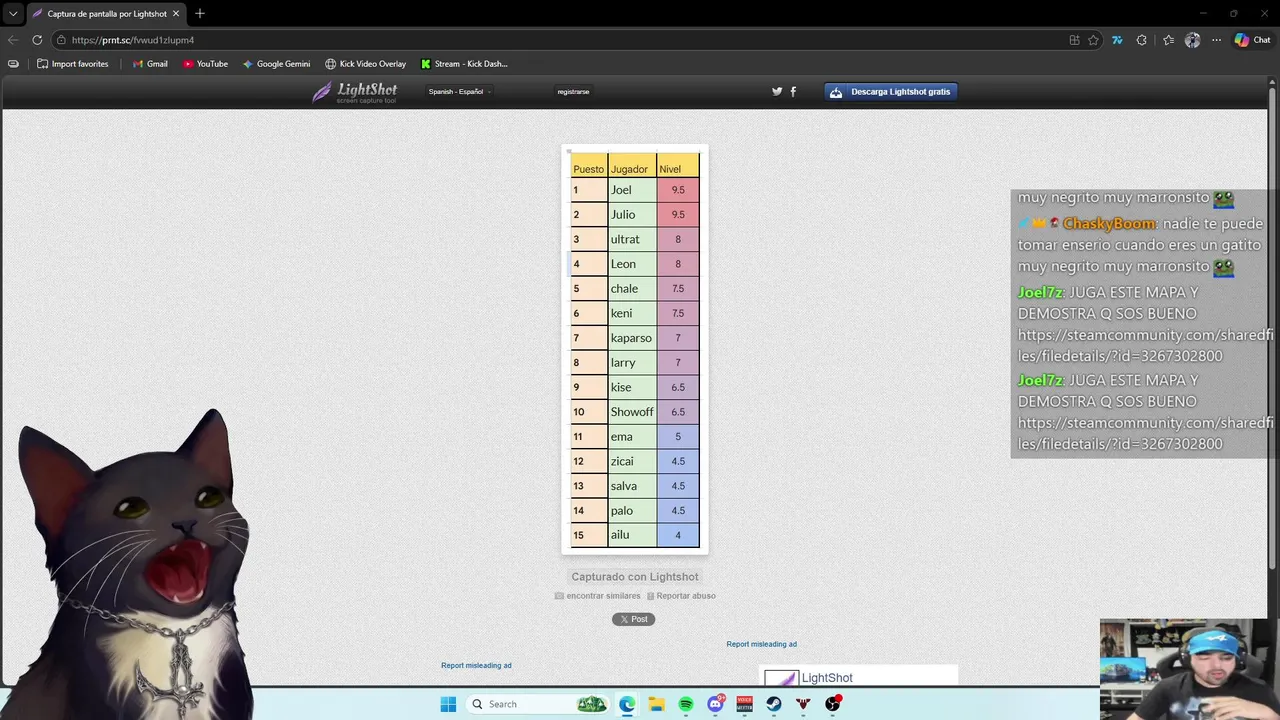Open the Google Gemini bookmark
The height and width of the screenshot is (720, 1280).
point(276,64)
